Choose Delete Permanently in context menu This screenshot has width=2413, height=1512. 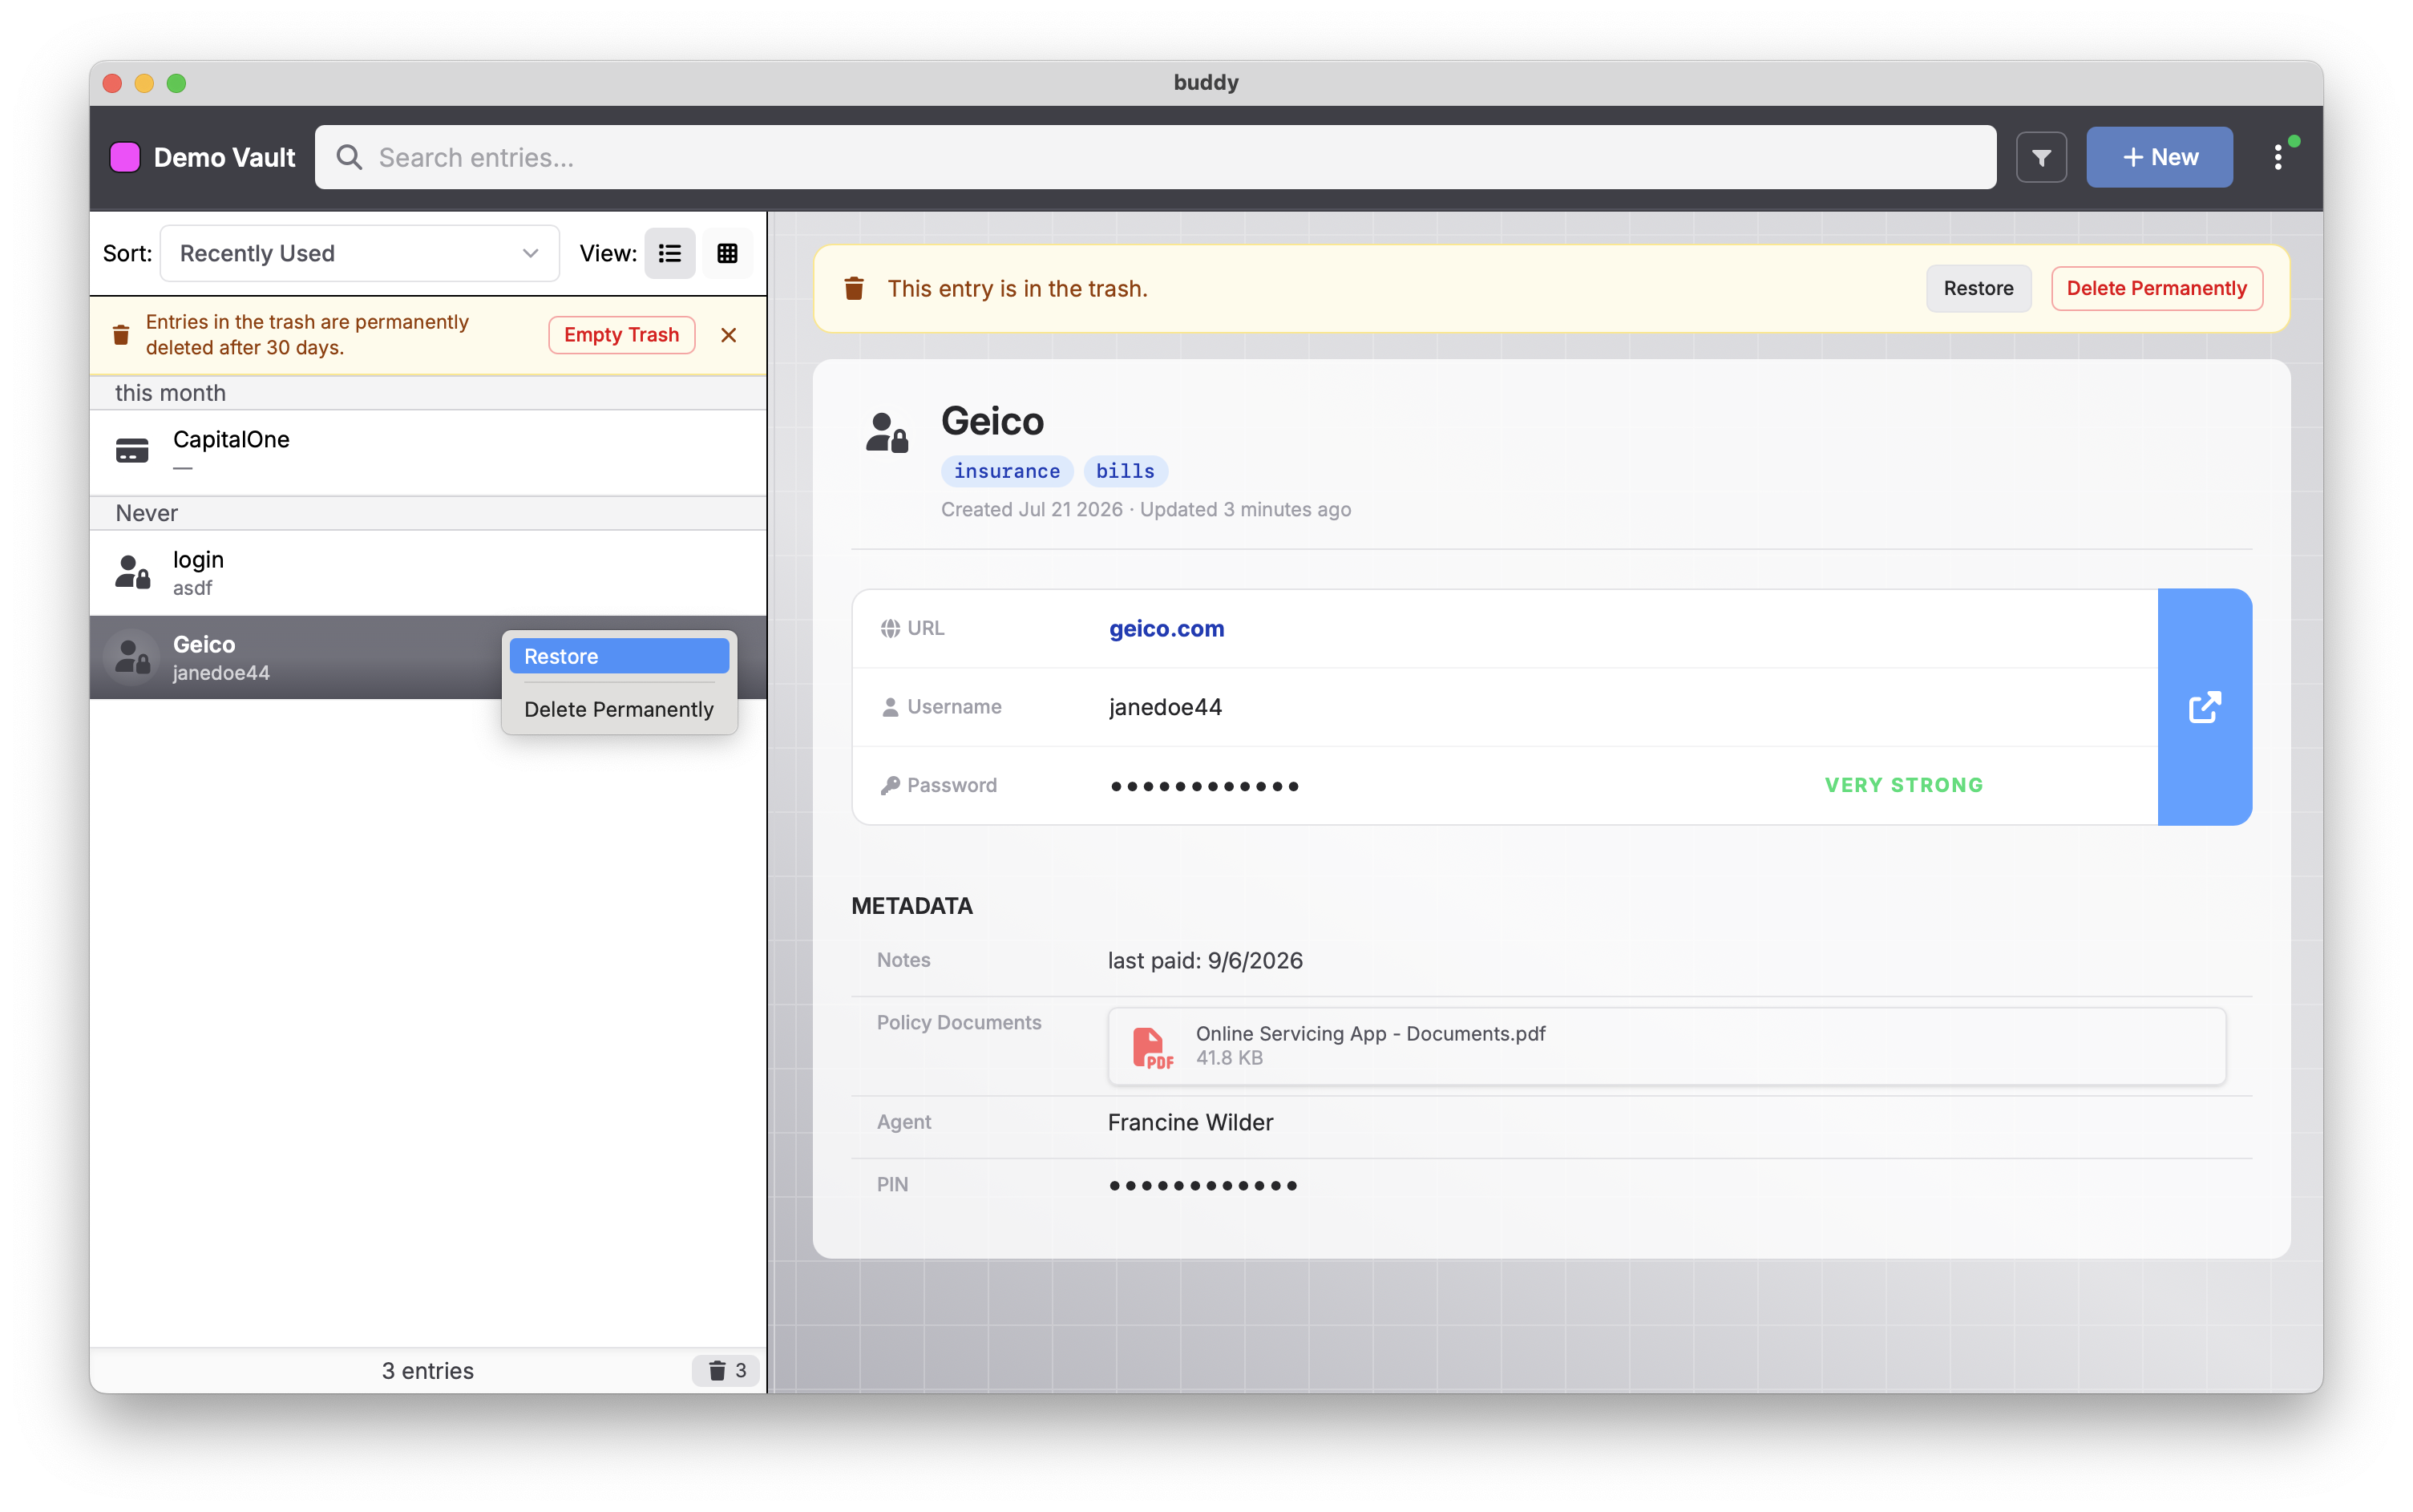click(619, 709)
